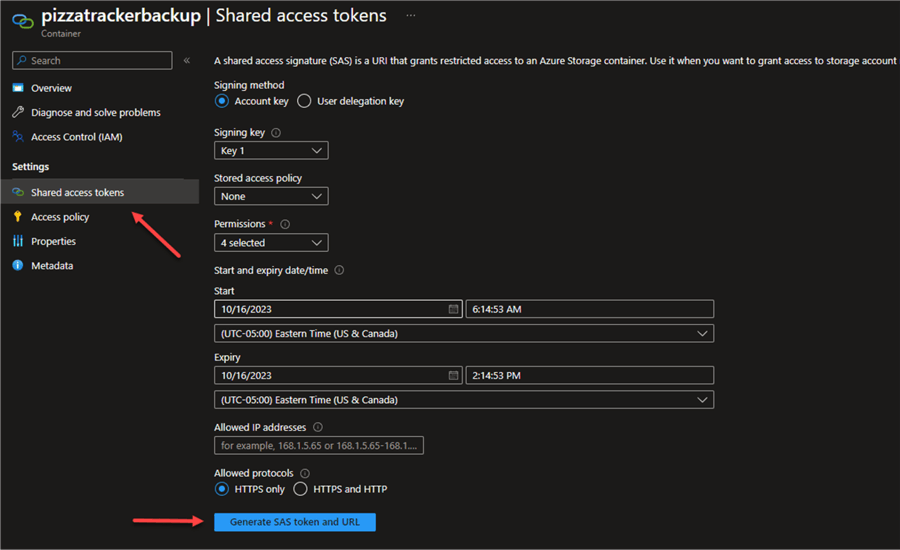Click the collapse sidebar double-chevron icon
Image resolution: width=900 pixels, height=550 pixels.
tap(187, 61)
